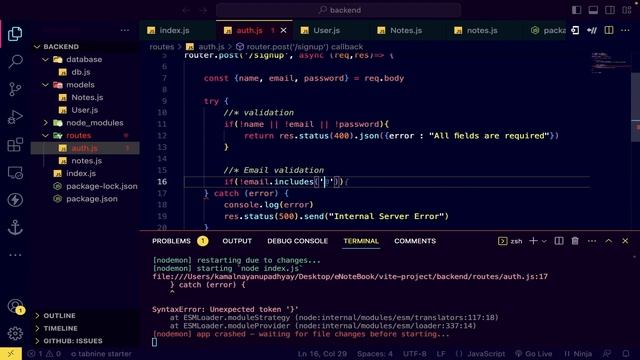
Task: Open the terminal launch profile dropdown
Action: [544, 241]
